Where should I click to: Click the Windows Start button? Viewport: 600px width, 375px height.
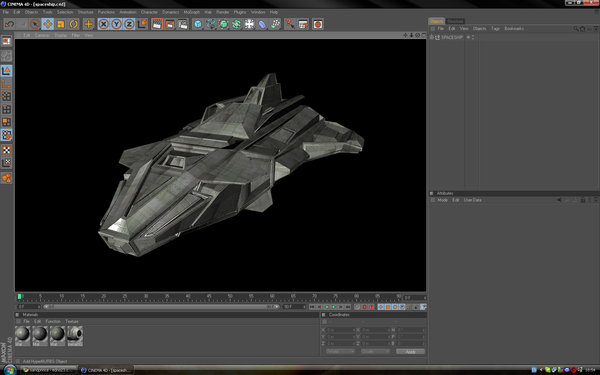click(9, 370)
